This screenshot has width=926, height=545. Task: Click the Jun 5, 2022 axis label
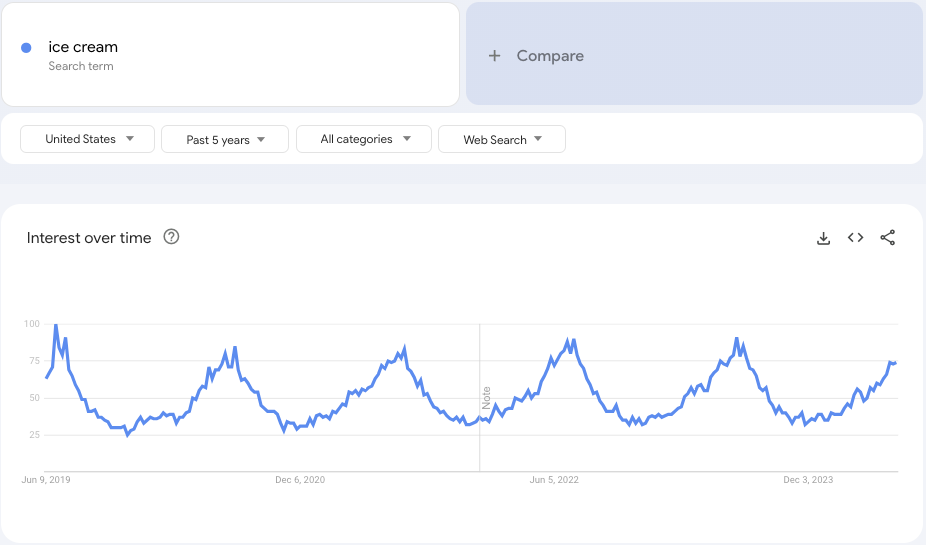coord(554,480)
